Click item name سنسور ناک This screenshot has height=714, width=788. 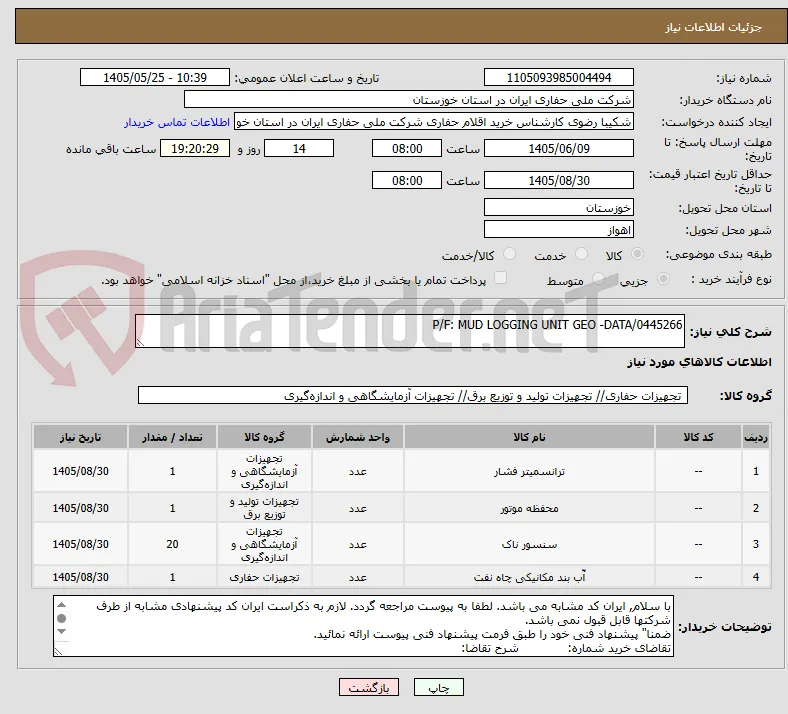click(x=529, y=544)
